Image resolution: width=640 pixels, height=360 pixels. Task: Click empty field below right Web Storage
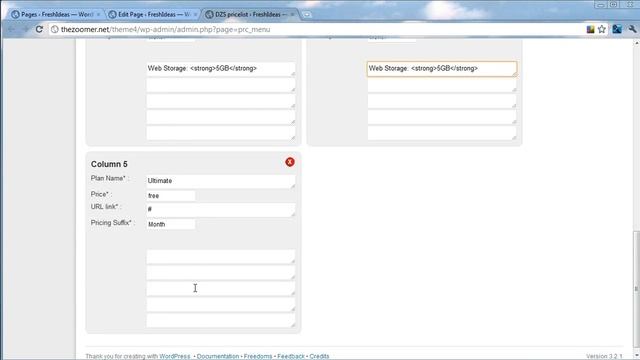pyautogui.click(x=442, y=85)
